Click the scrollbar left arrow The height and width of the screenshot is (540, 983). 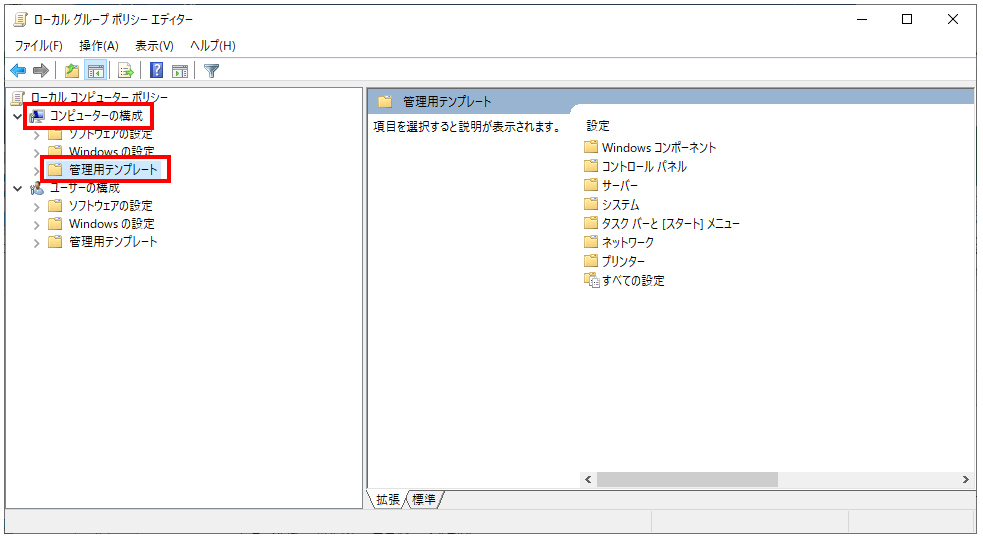tap(588, 480)
